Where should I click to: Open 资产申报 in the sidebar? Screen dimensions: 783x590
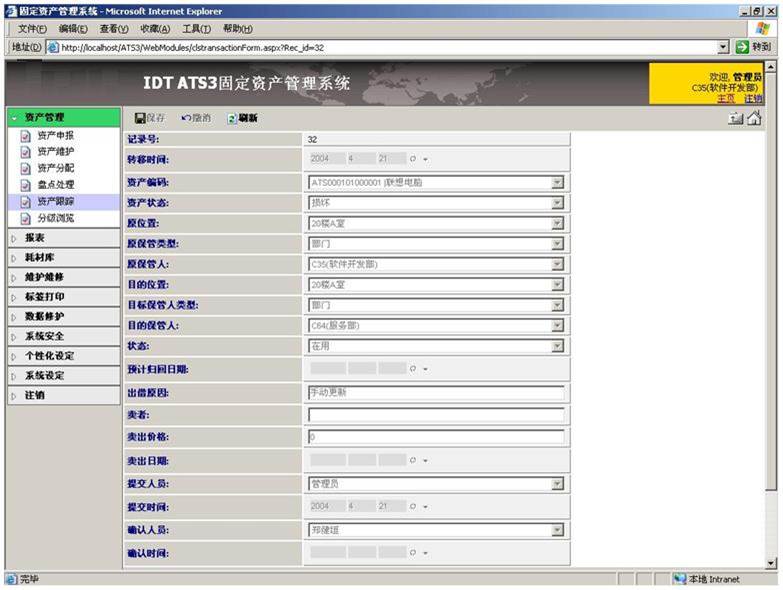pos(55,135)
